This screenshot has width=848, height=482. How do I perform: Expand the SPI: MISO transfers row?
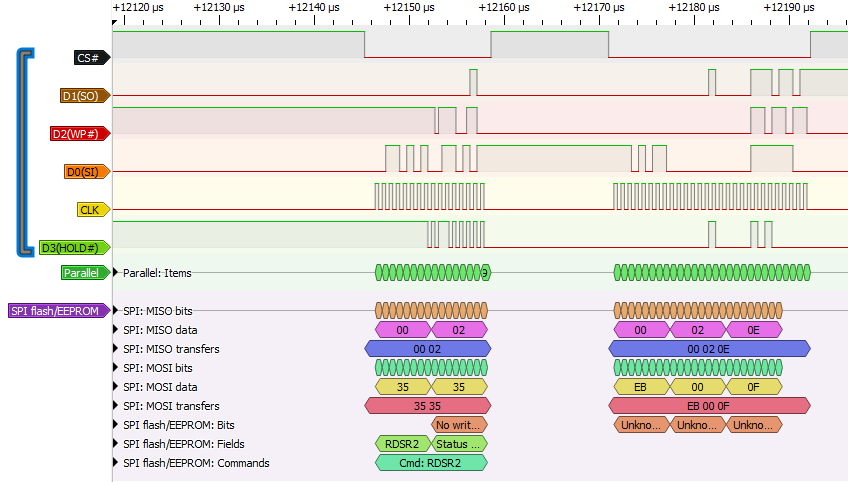pos(115,348)
